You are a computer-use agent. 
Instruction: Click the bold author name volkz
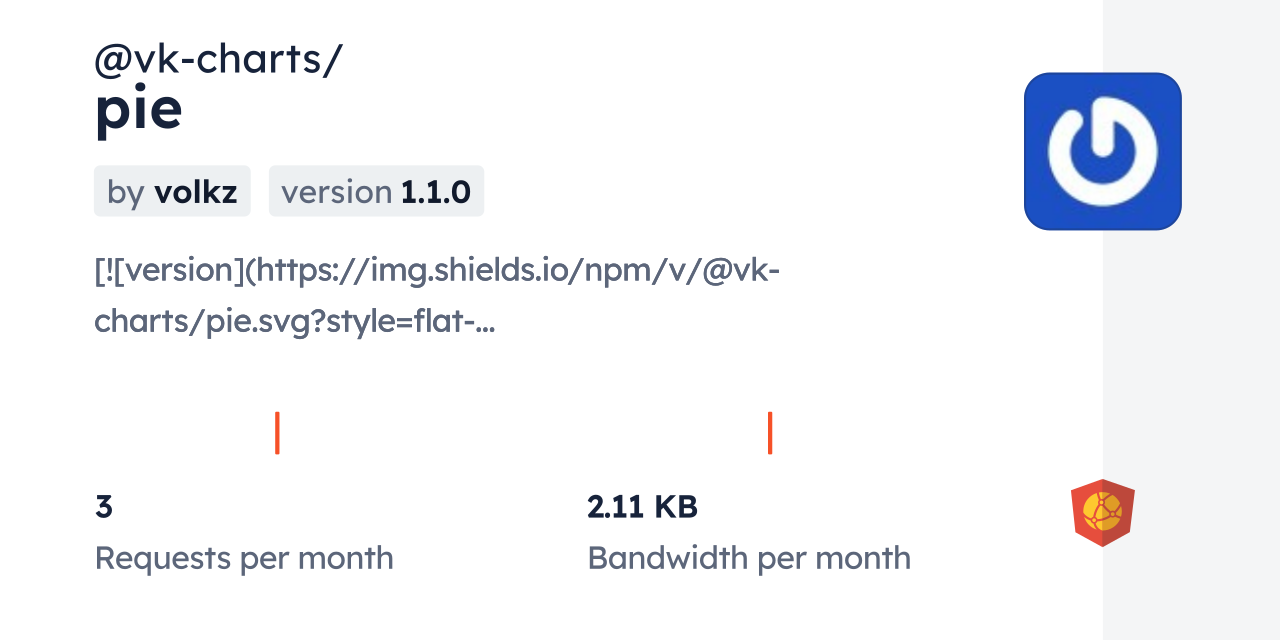pos(195,192)
